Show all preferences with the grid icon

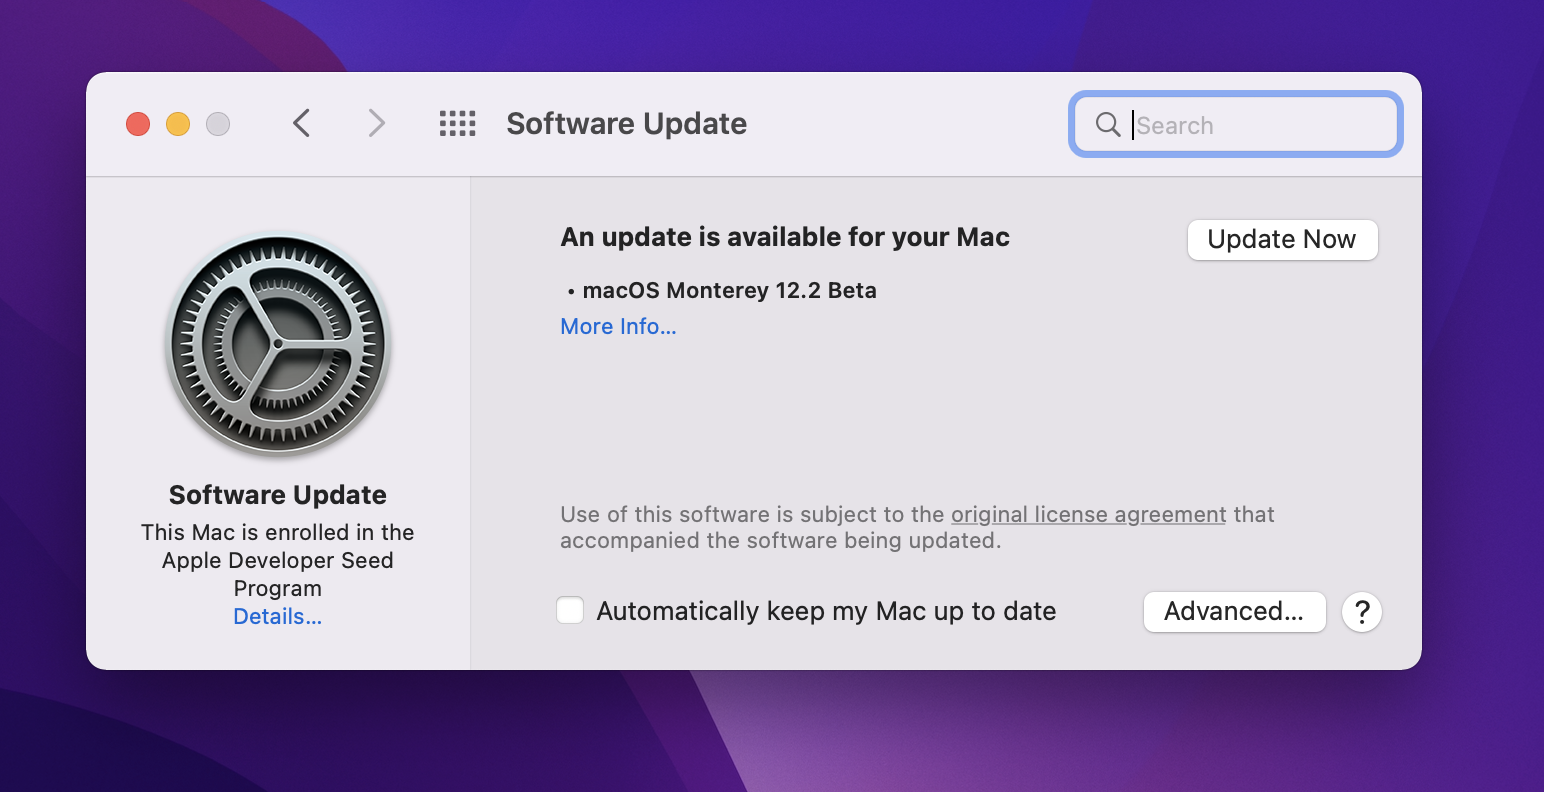458,123
